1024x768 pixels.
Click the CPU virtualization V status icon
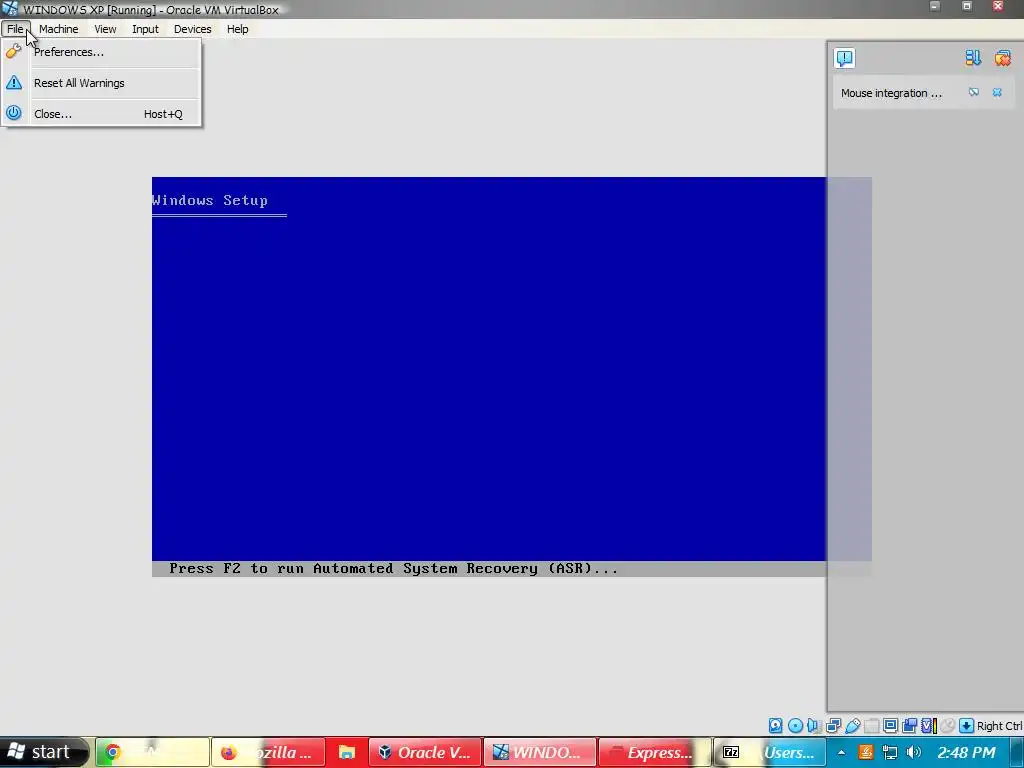tap(928, 726)
